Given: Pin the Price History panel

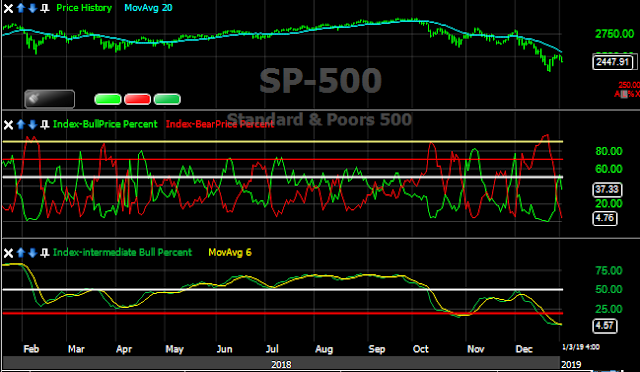Looking at the screenshot, I should click(45, 8).
